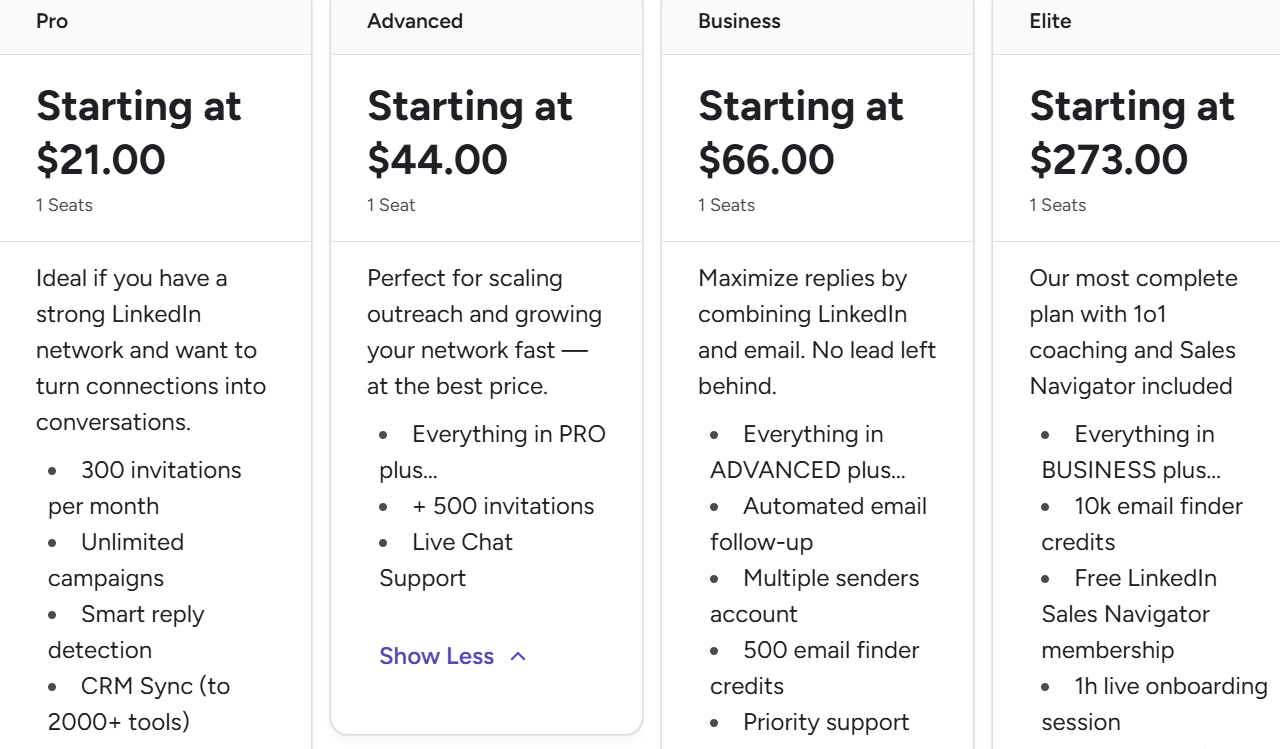Select the Advanced plan title
The height and width of the screenshot is (749, 1280).
coord(415,21)
